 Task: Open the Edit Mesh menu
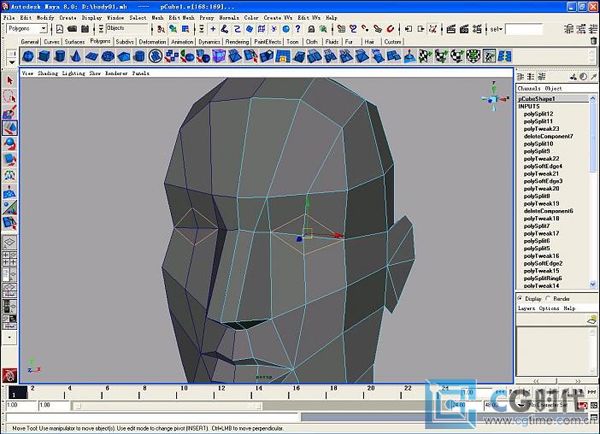[182, 18]
